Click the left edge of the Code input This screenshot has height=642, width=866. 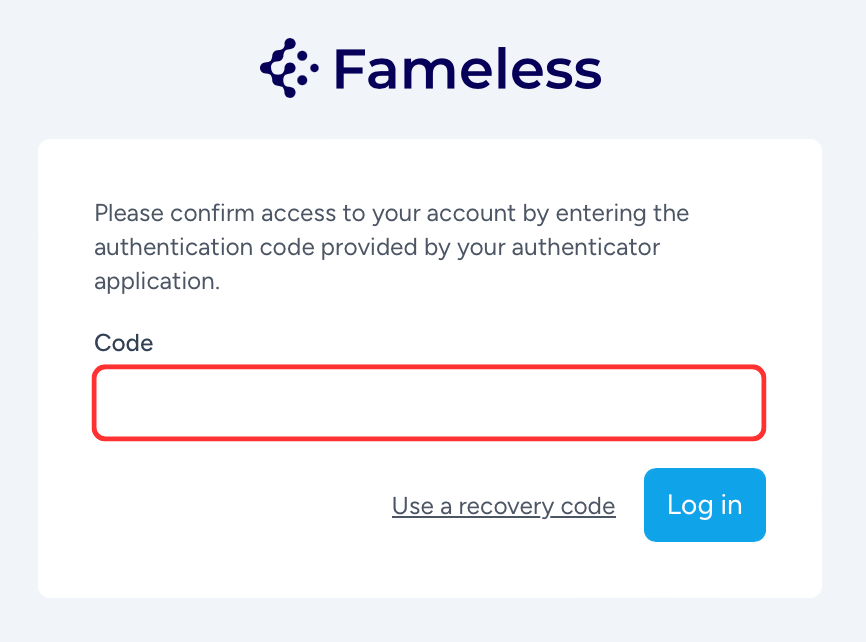(x=105, y=403)
